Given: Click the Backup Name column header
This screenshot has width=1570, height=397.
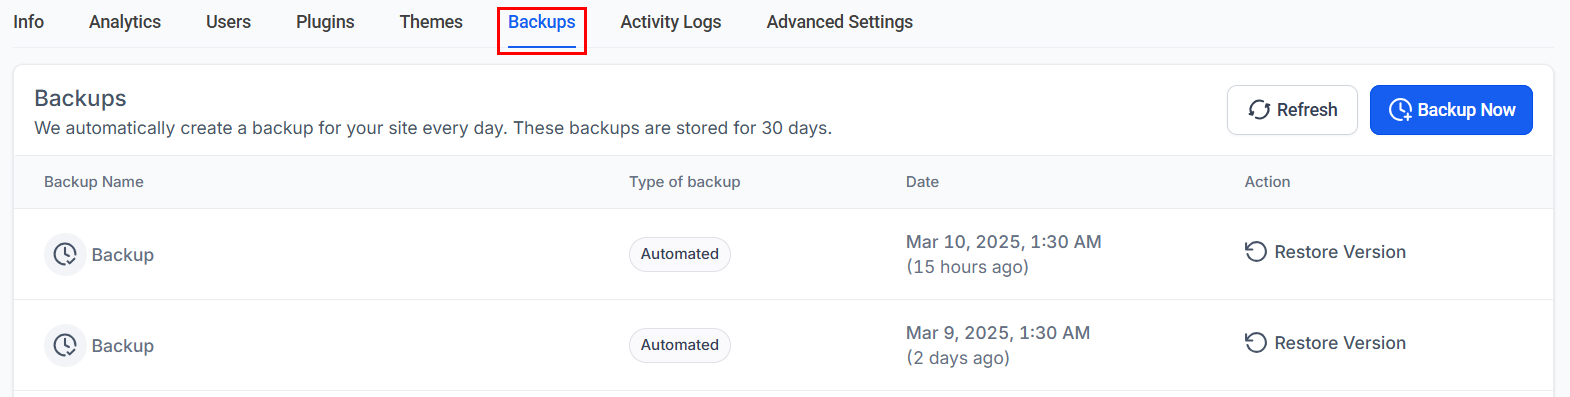Looking at the screenshot, I should click(94, 182).
